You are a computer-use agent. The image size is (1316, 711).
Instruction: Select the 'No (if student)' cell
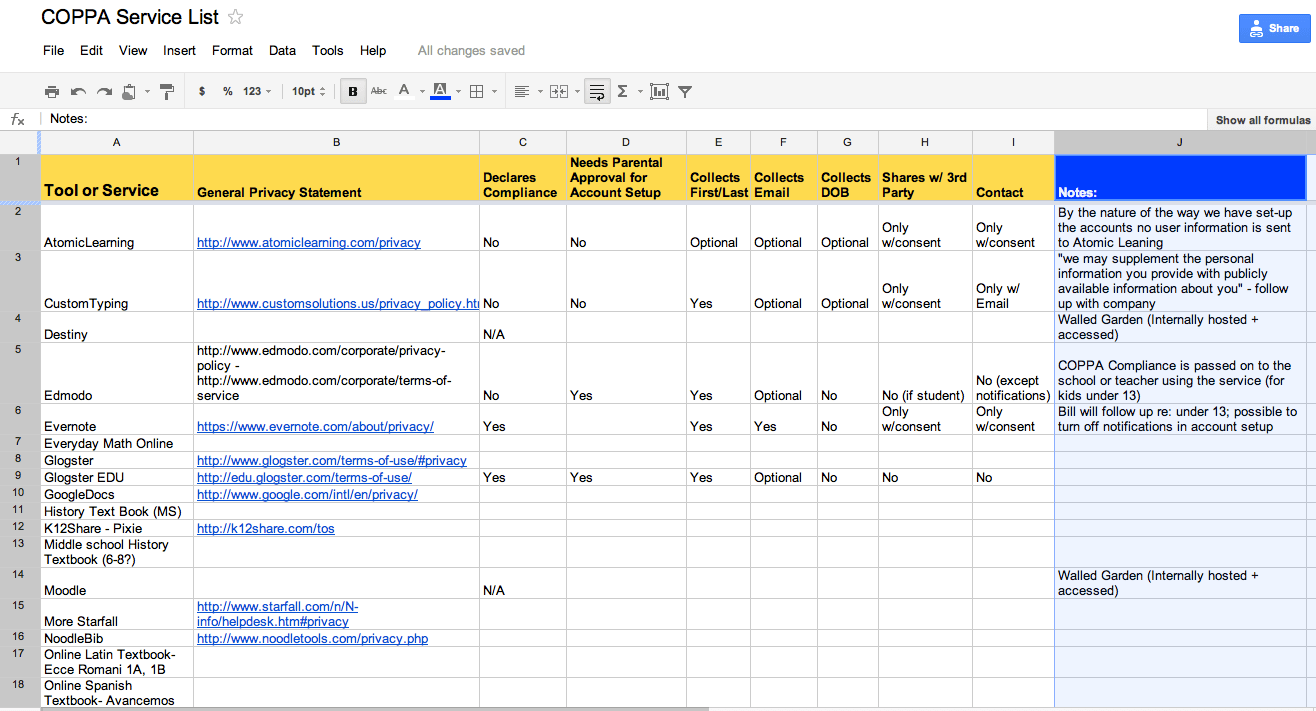coord(926,373)
